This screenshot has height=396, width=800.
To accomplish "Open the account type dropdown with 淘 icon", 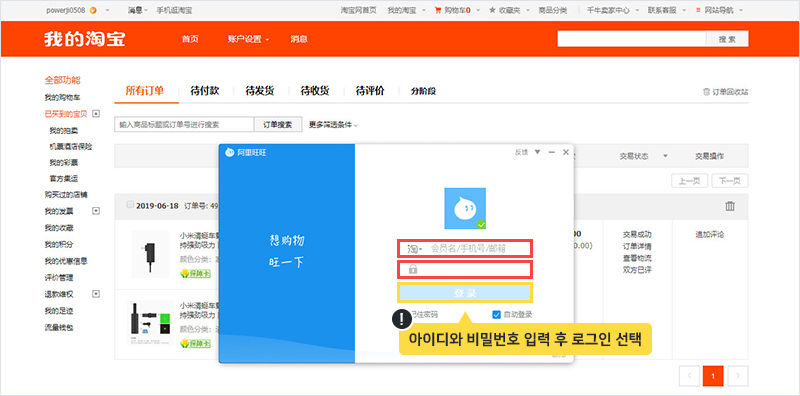I will [x=414, y=249].
